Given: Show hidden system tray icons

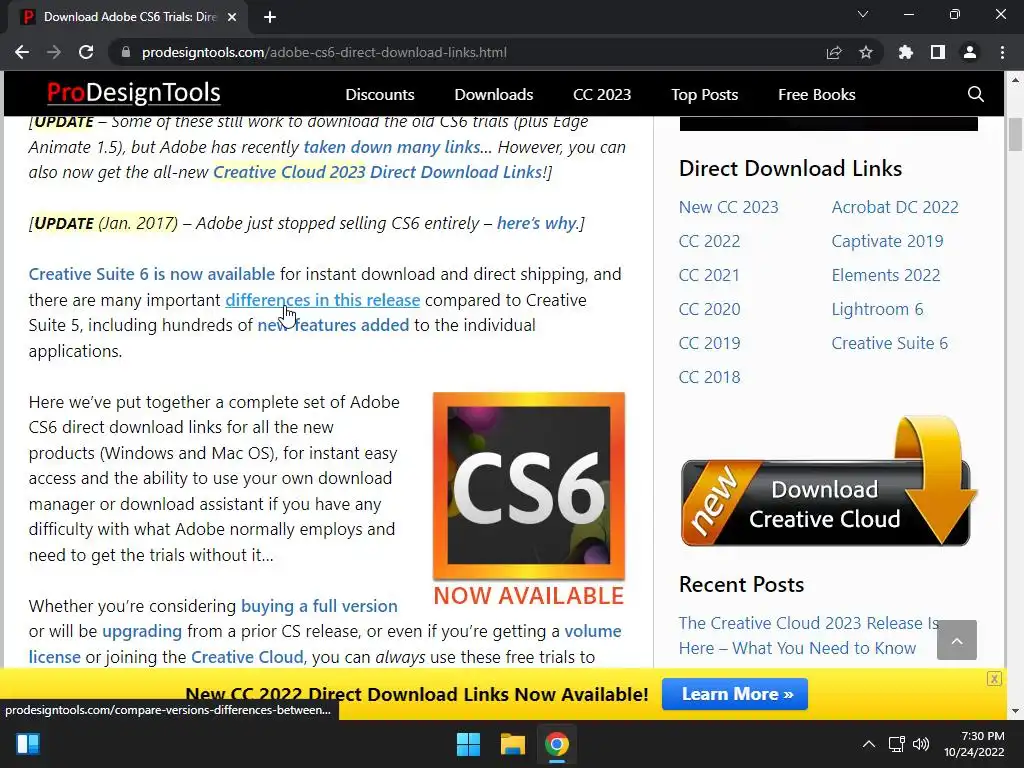Looking at the screenshot, I should click(x=869, y=744).
